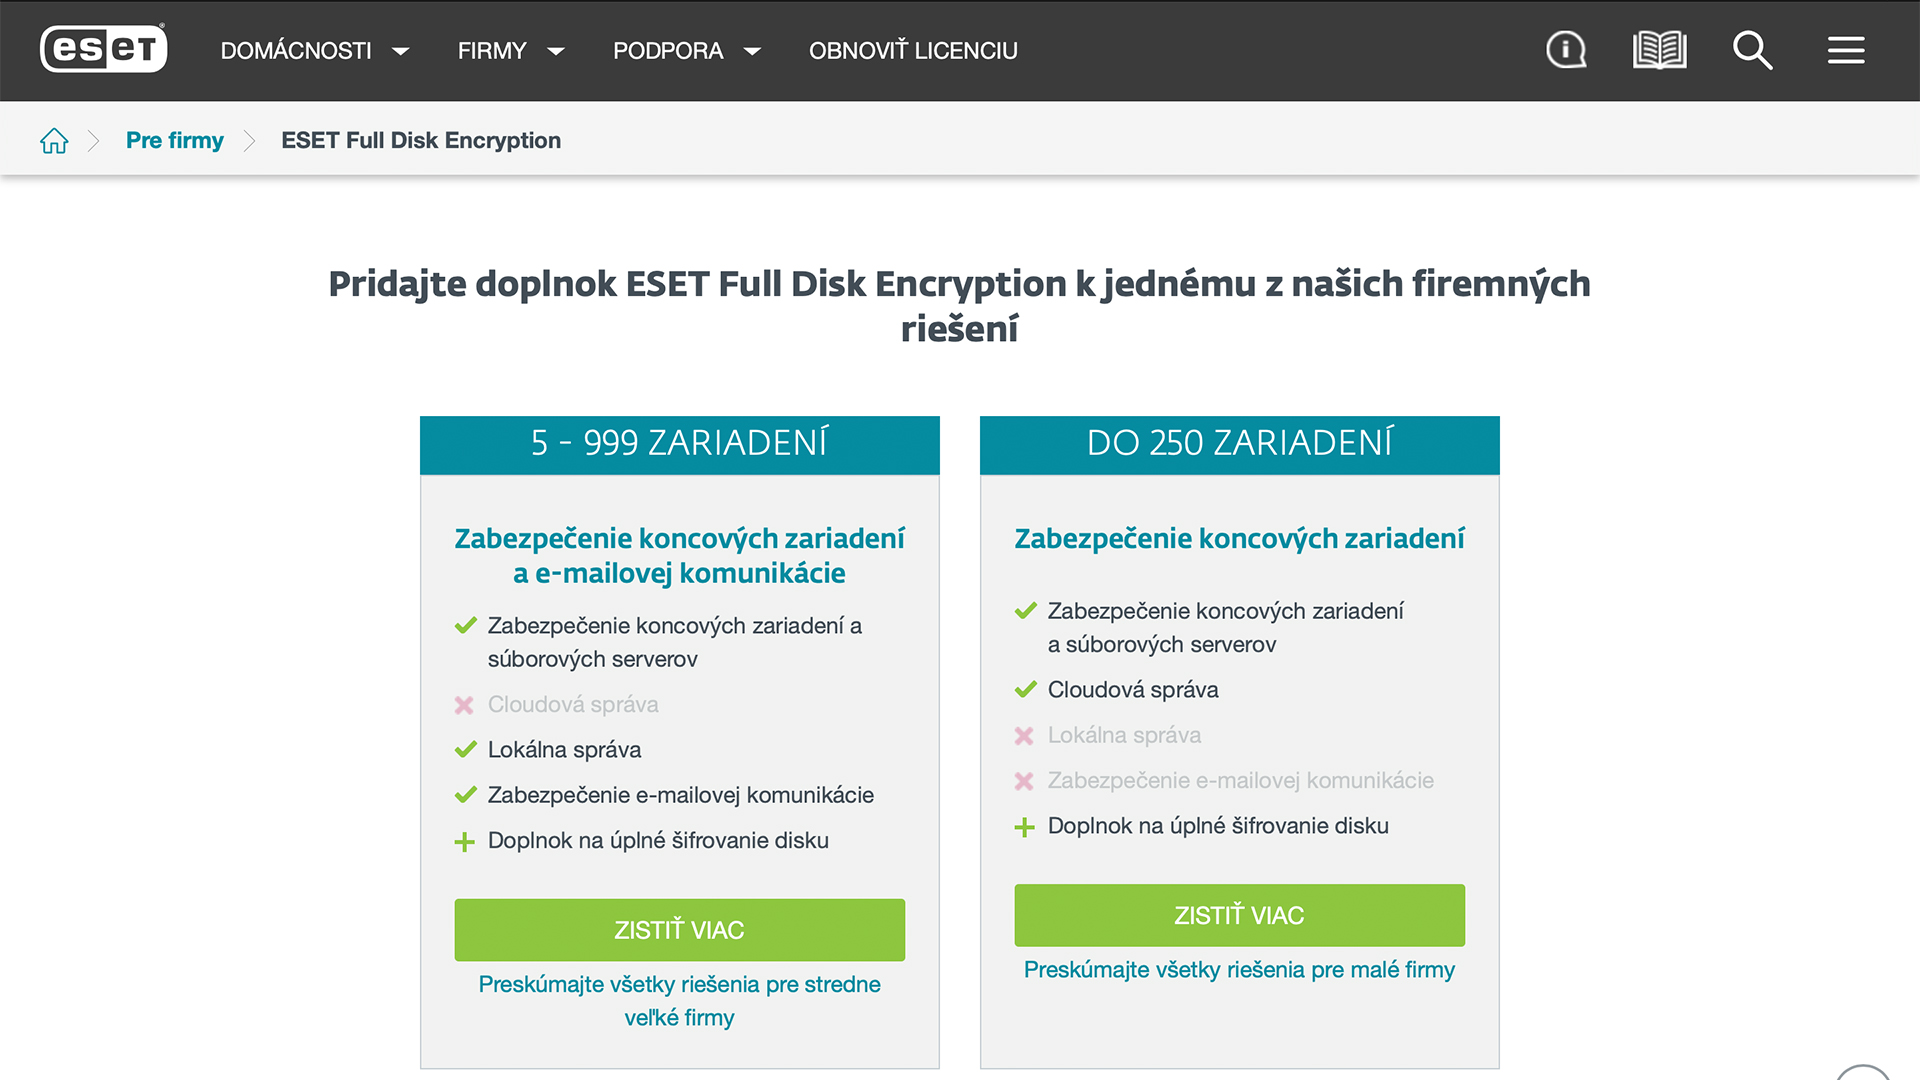Open the Domácnosti menu label

[x=296, y=51]
